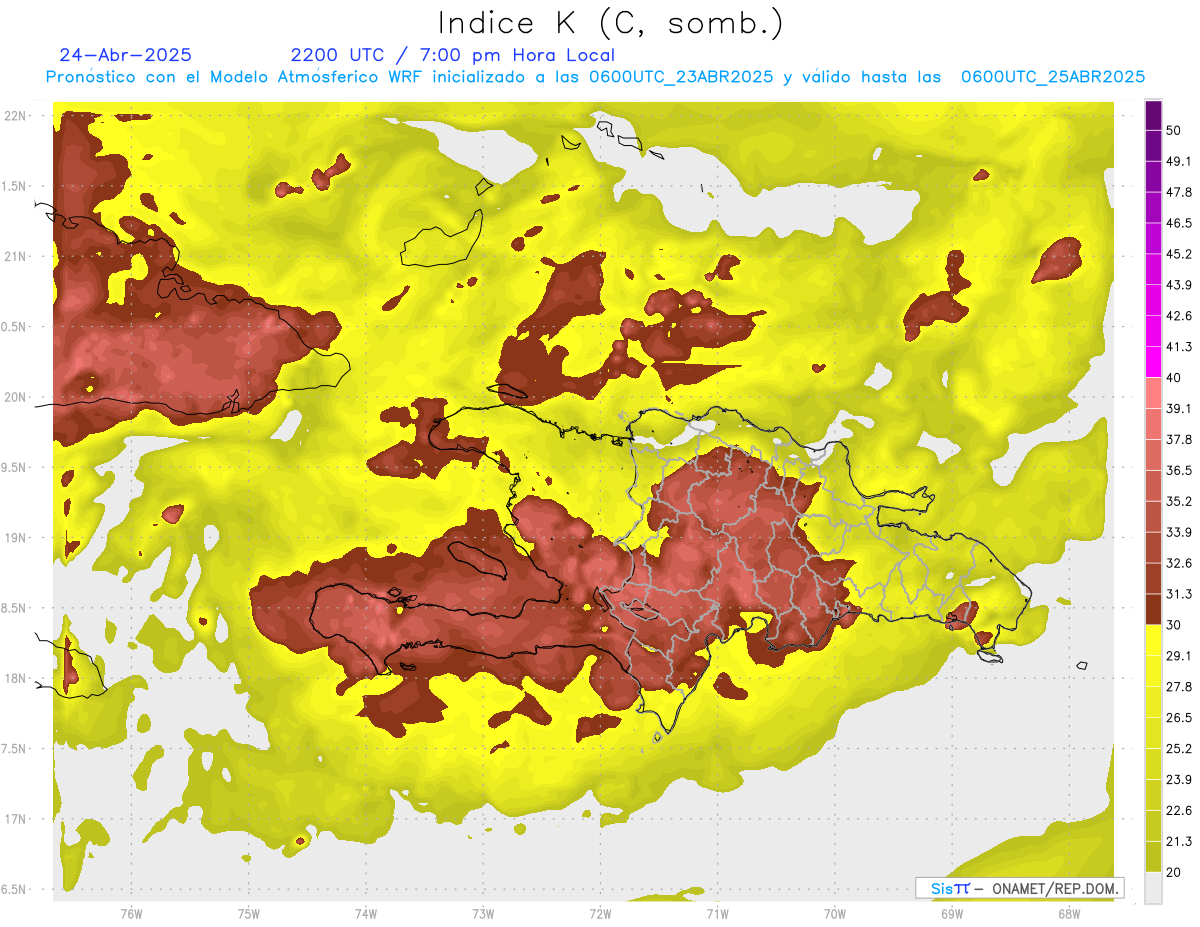Click the '72W' longitude label
This screenshot has width=1200, height=927.
tap(600, 913)
